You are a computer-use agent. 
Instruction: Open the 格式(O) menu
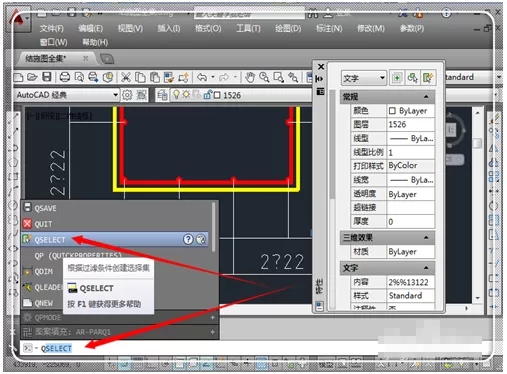tap(208, 29)
